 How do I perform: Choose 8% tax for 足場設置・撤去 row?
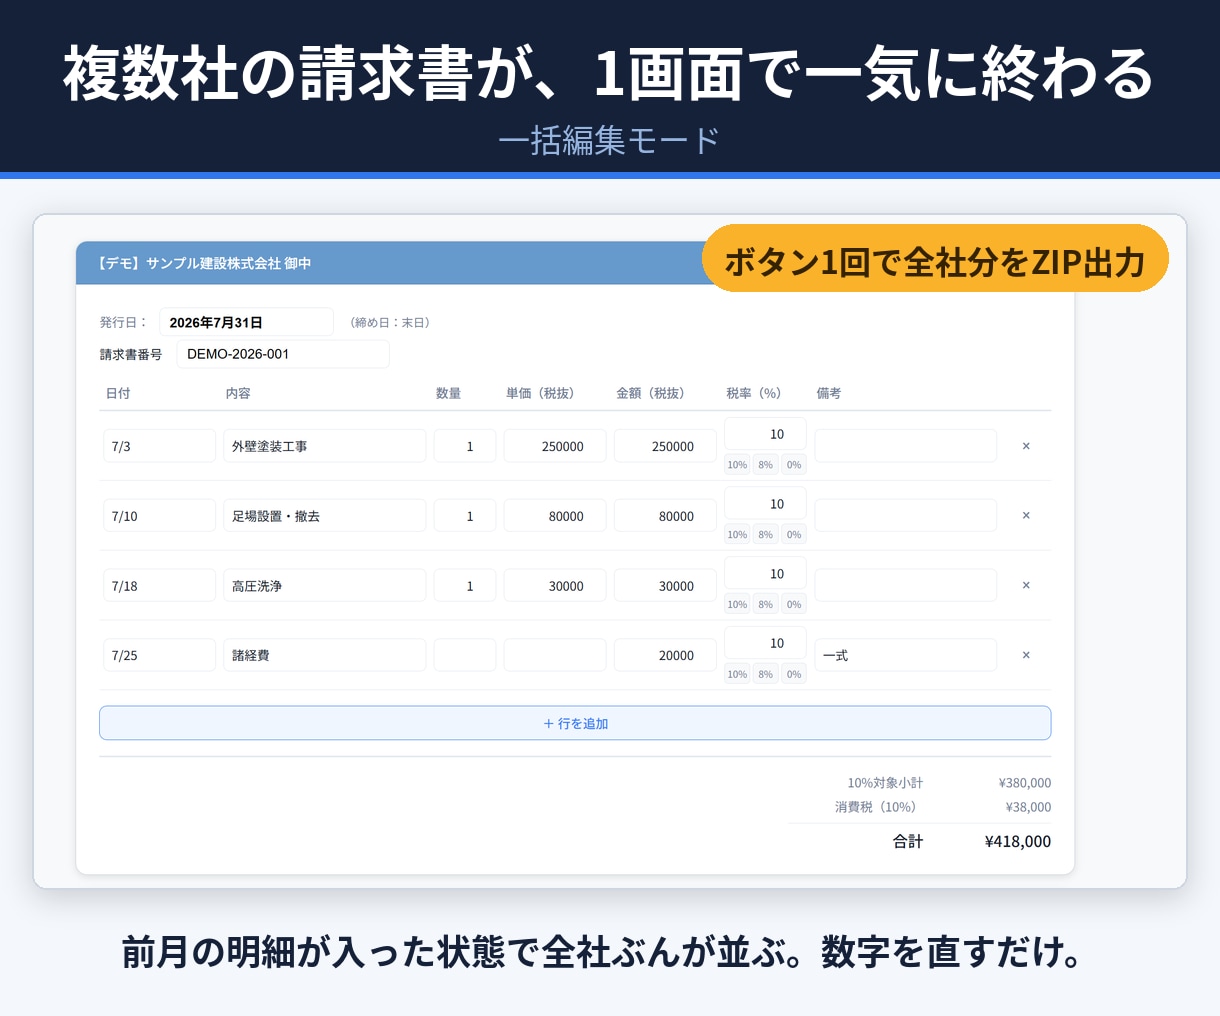[765, 535]
